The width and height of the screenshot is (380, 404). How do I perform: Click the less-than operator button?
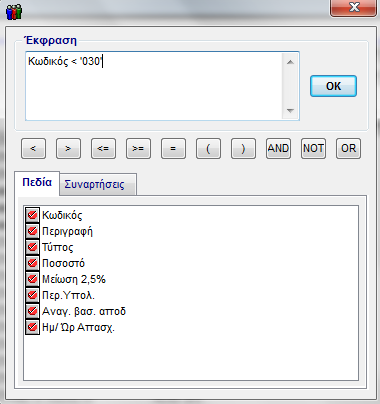tap(33, 148)
